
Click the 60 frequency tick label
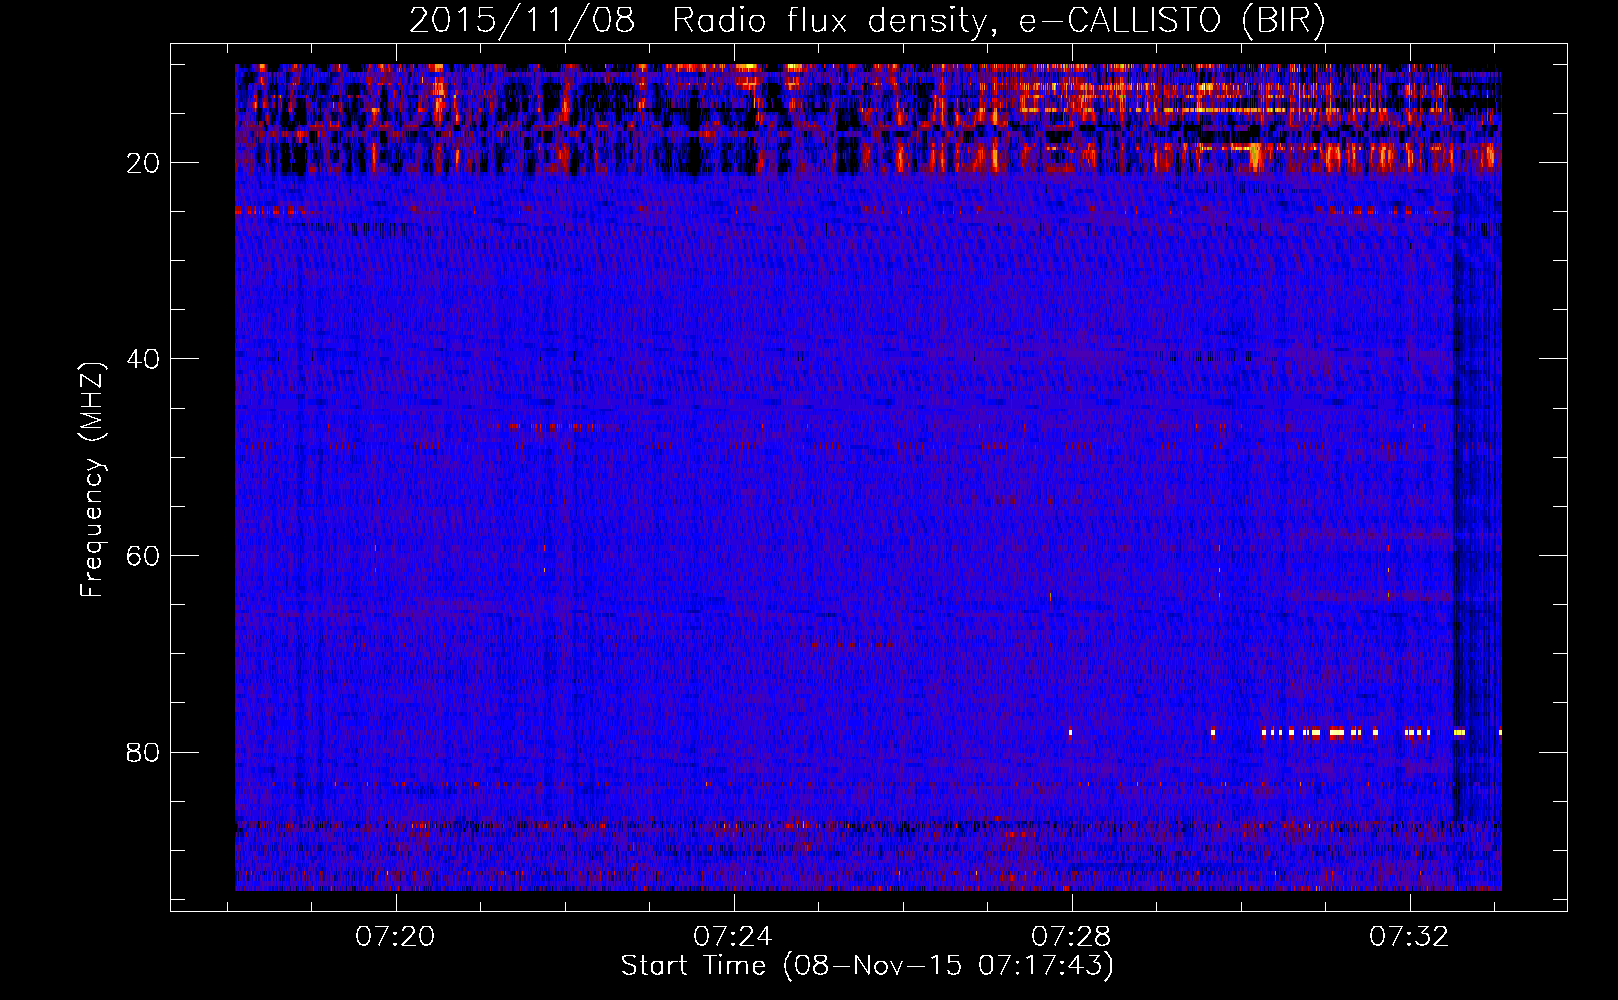[144, 556]
